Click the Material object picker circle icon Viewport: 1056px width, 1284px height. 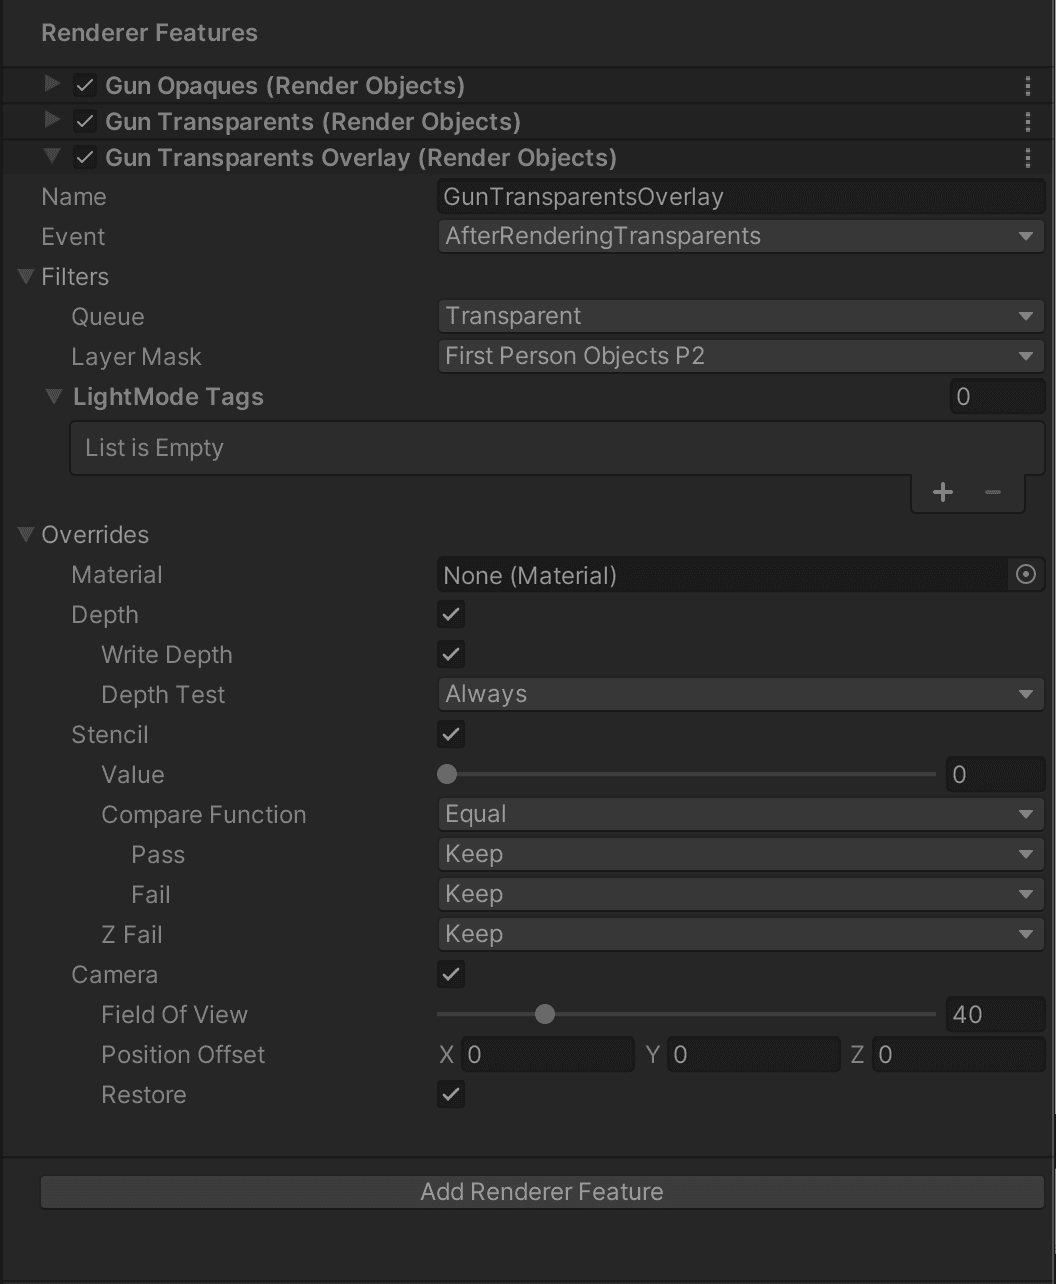point(1025,575)
